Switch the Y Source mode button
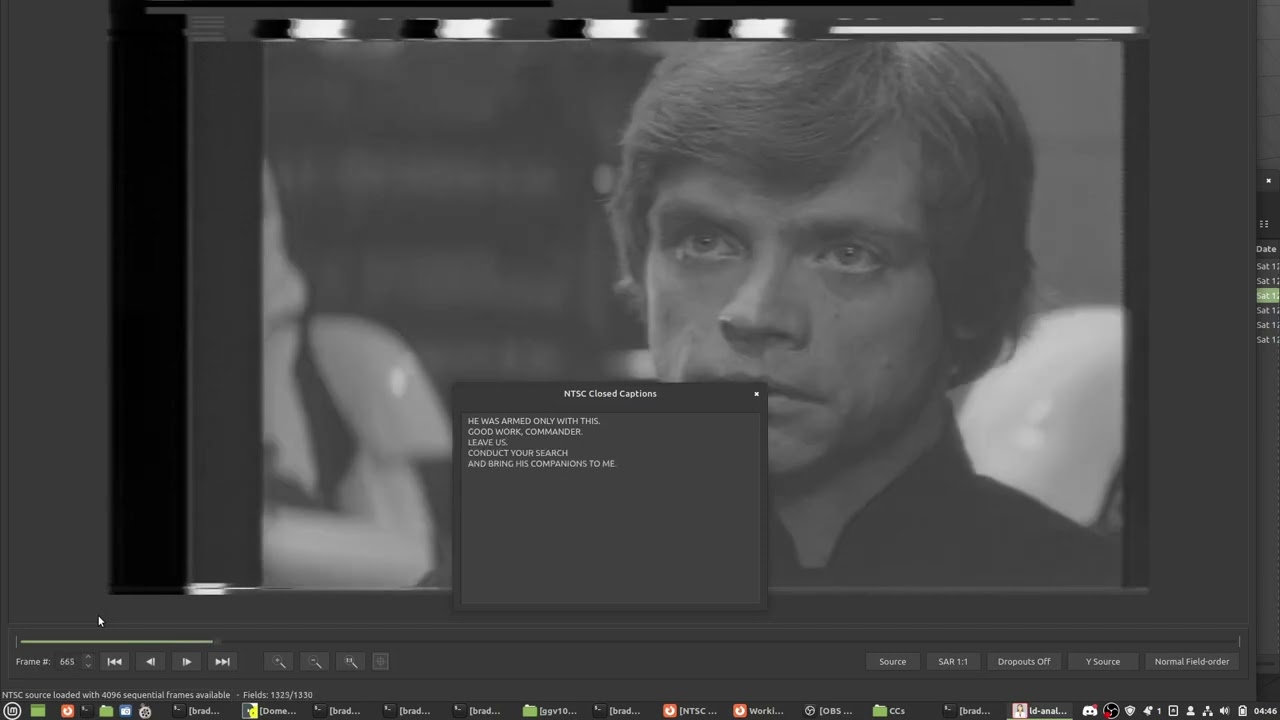This screenshot has width=1280, height=720. click(x=1103, y=661)
